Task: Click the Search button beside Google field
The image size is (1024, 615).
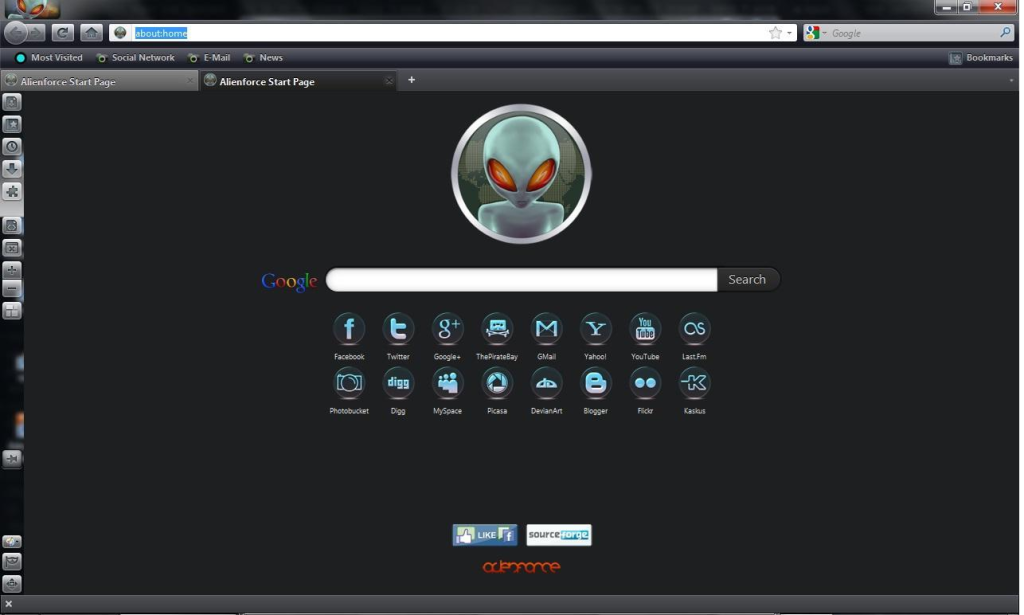Action: pyautogui.click(x=747, y=280)
